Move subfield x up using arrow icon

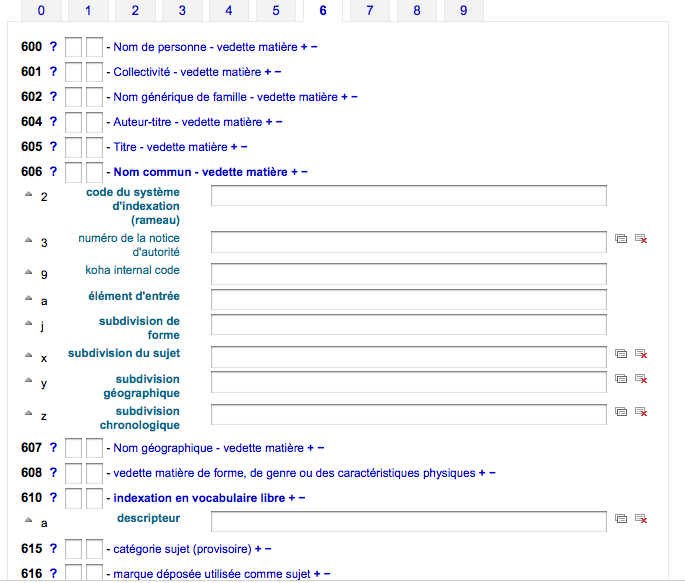click(27, 355)
